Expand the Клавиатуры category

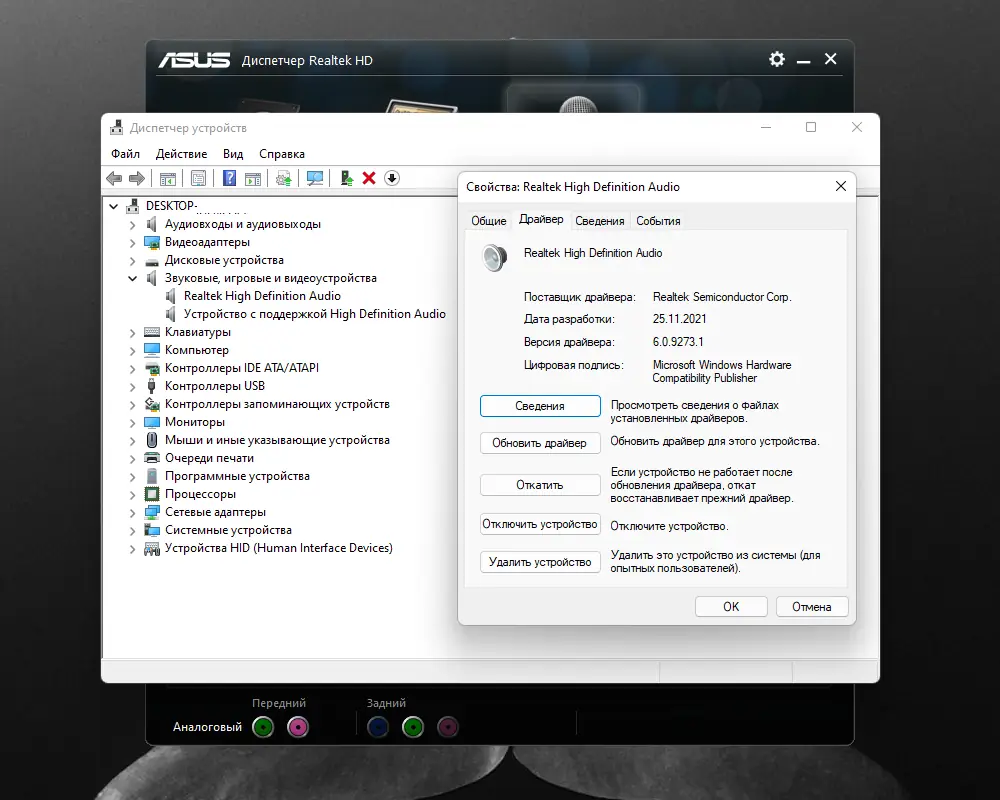click(133, 332)
